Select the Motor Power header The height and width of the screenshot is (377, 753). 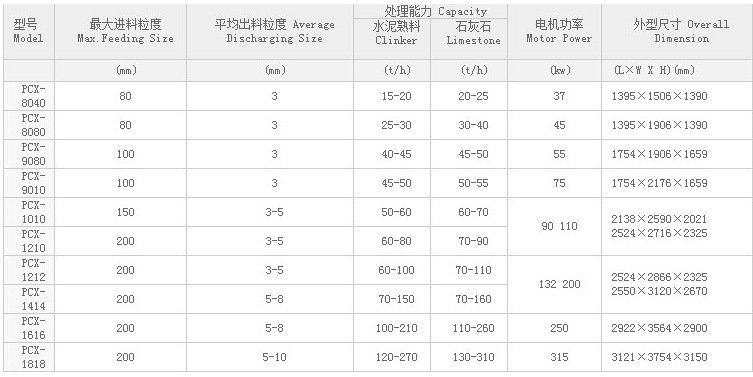pyautogui.click(x=554, y=32)
